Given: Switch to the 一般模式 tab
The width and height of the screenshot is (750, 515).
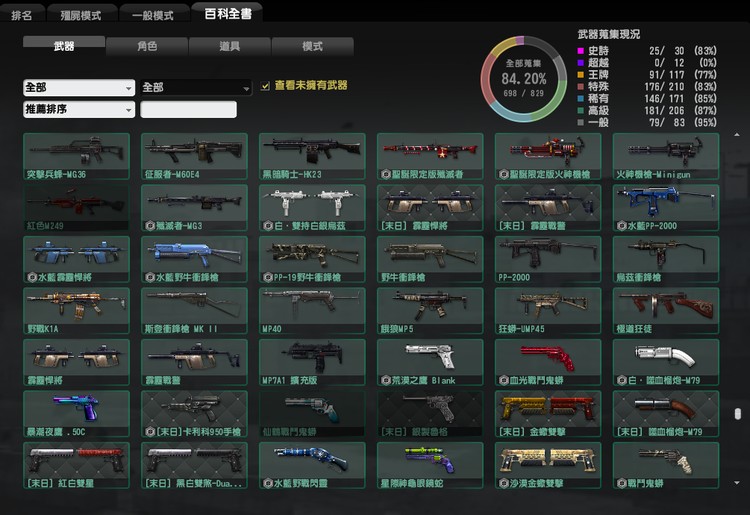Looking at the screenshot, I should pos(153,14).
